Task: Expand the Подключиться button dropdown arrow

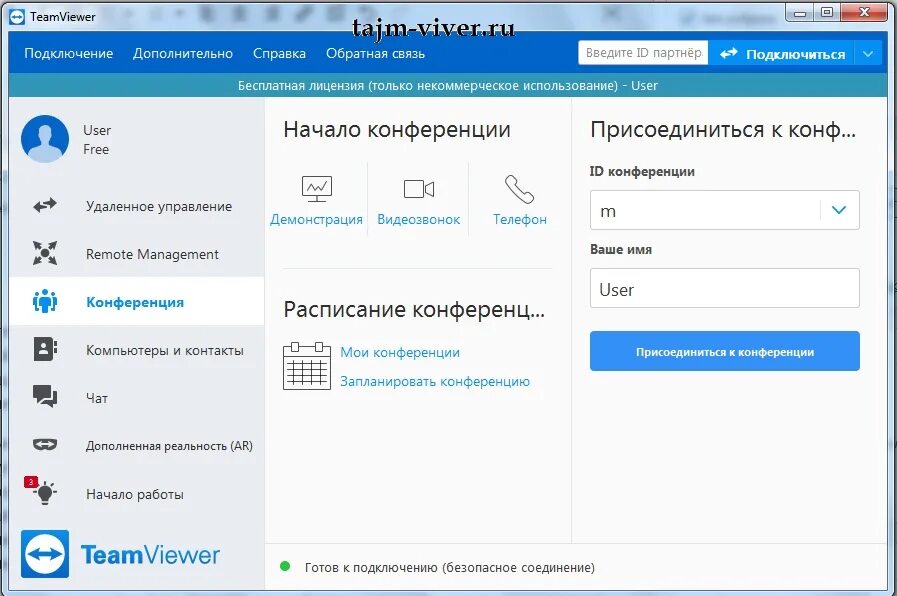Action: pos(868,54)
